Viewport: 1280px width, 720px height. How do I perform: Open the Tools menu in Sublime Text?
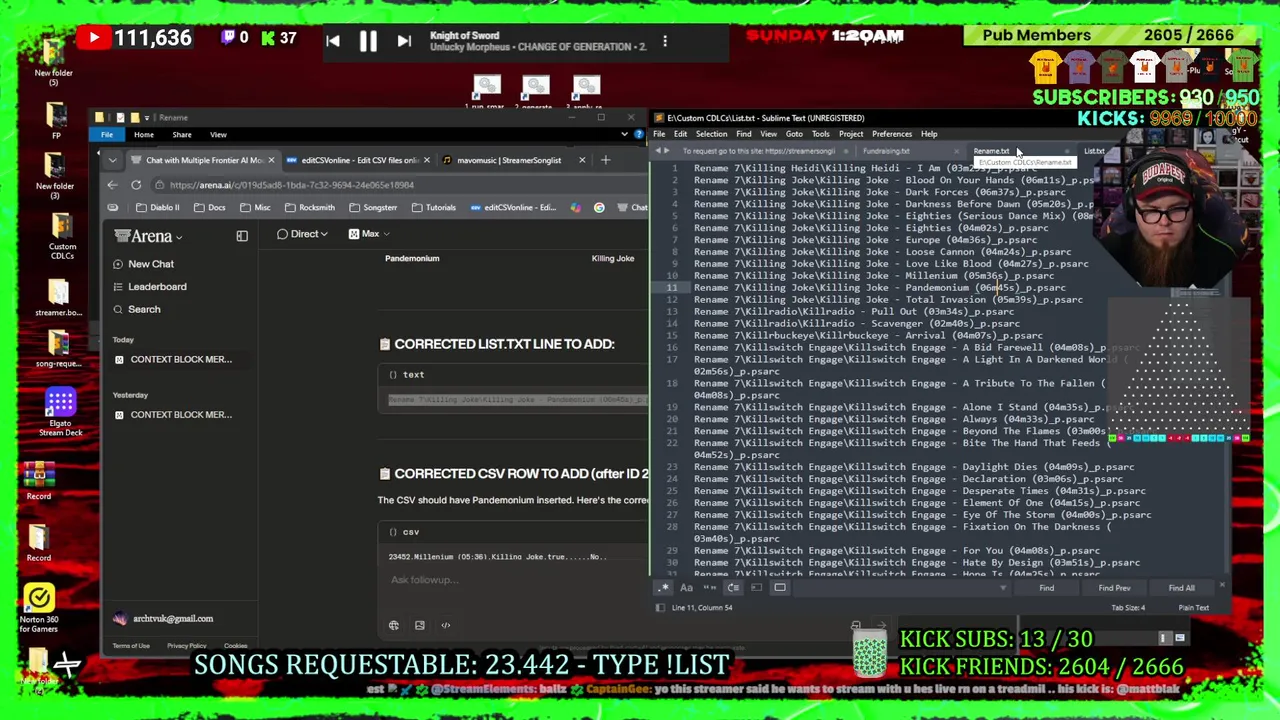(x=820, y=134)
